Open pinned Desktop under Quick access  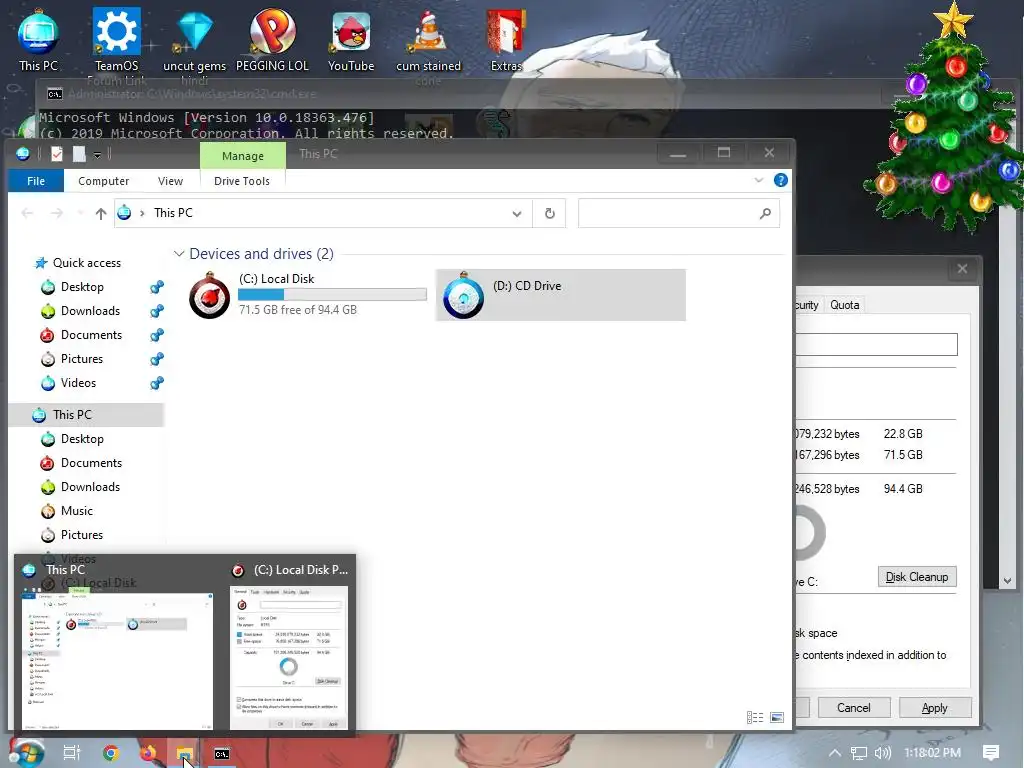point(82,287)
